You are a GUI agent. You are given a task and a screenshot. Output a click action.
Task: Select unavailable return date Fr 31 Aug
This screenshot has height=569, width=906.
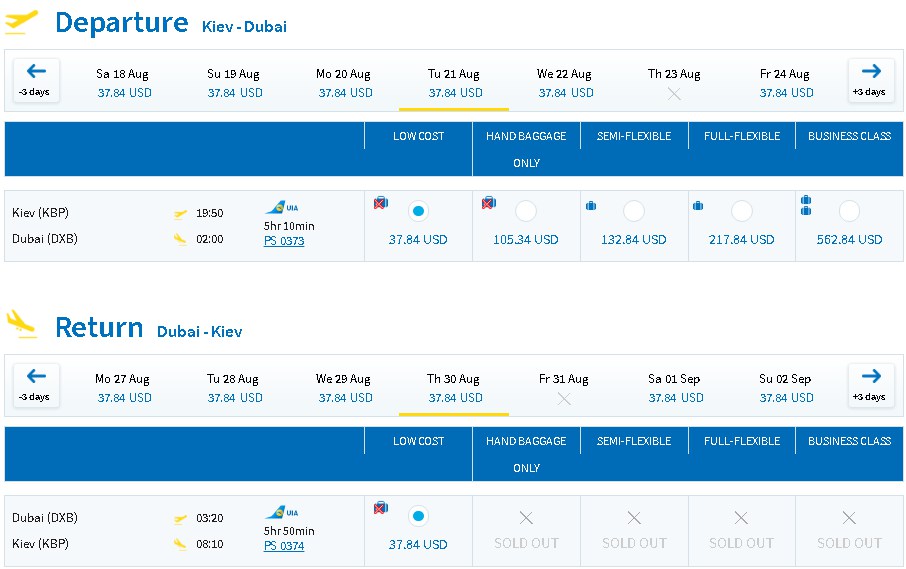point(564,388)
